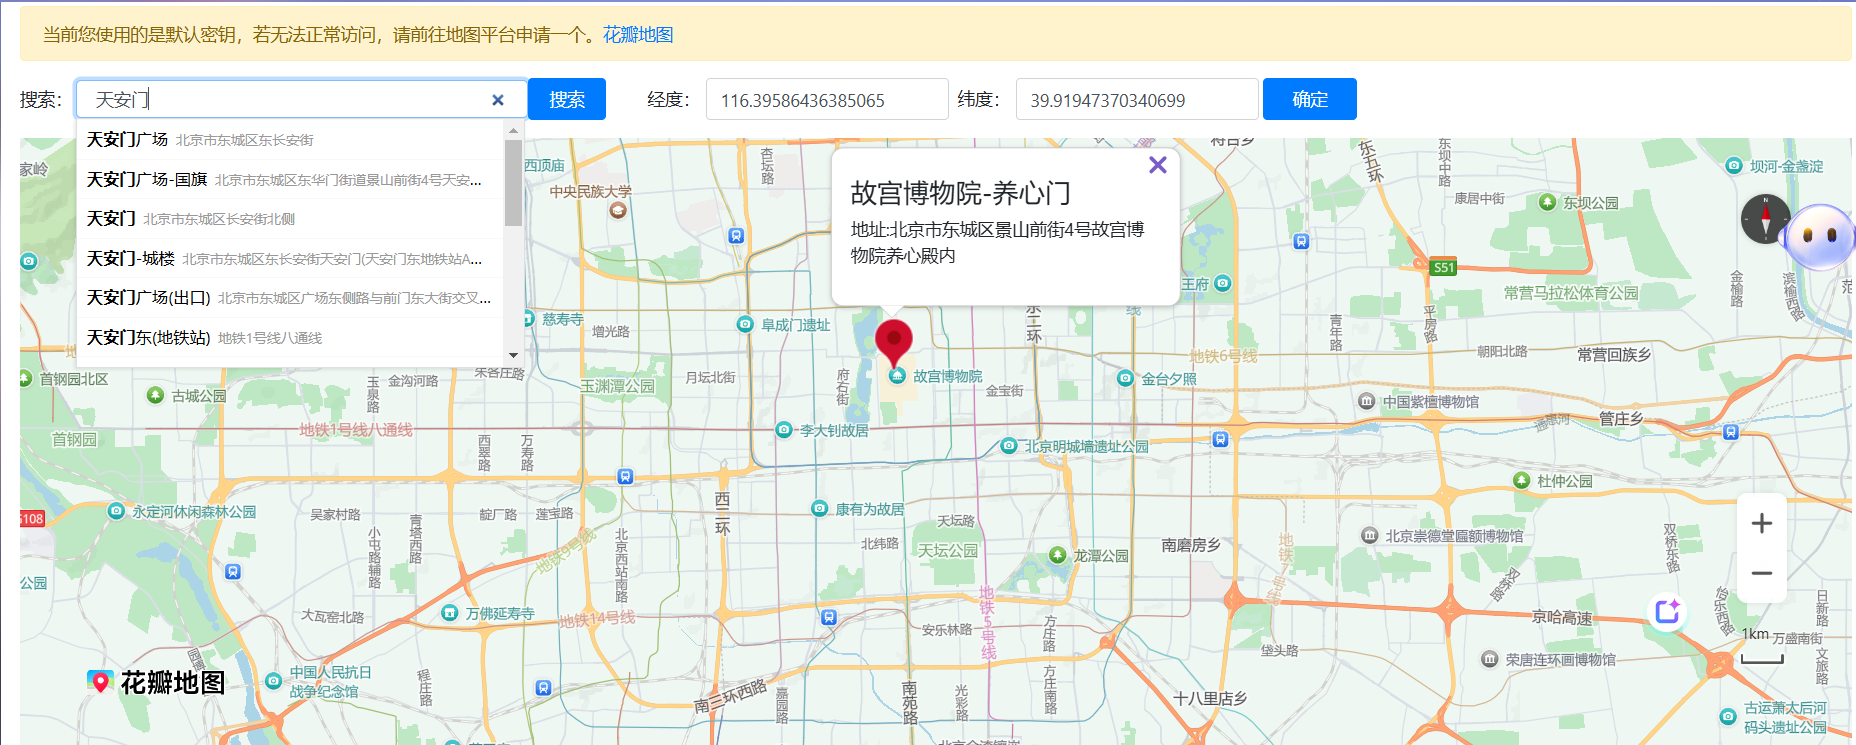
Task: Click the 搜索 button
Action: [567, 99]
